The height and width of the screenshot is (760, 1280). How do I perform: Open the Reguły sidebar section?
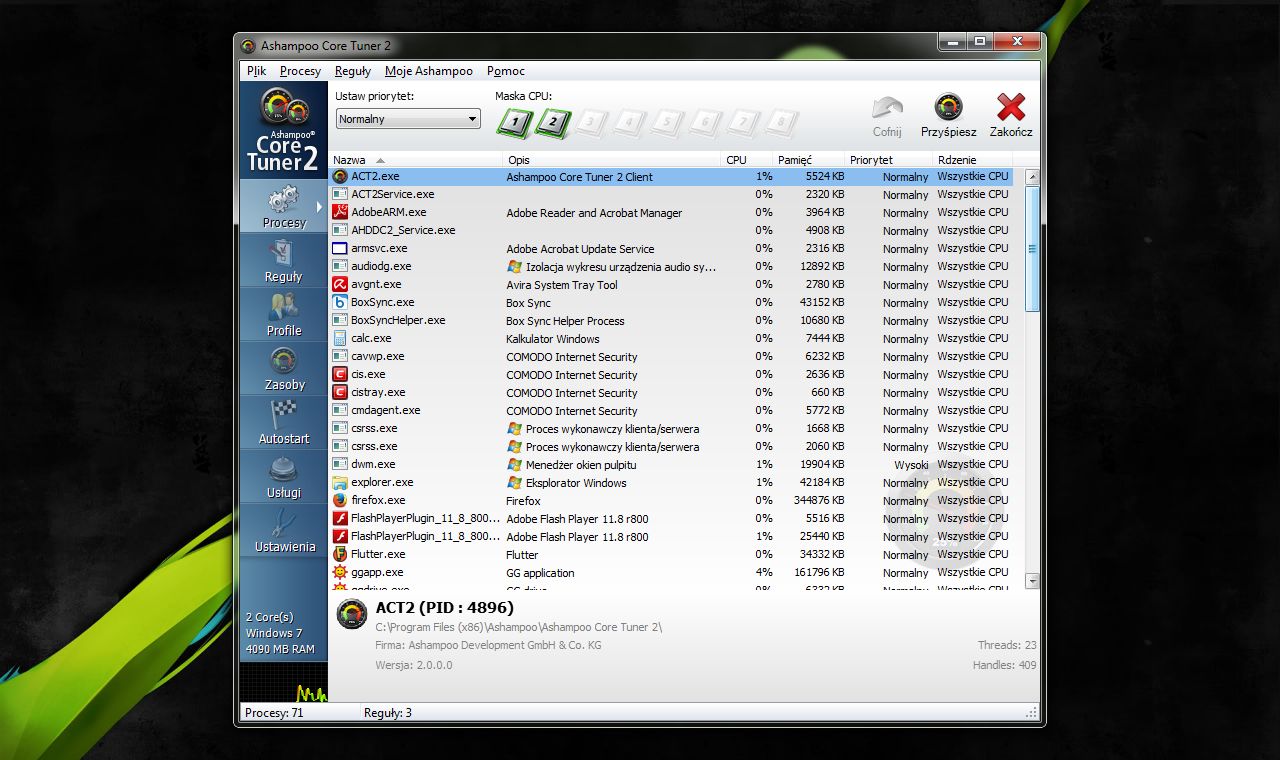tap(284, 260)
